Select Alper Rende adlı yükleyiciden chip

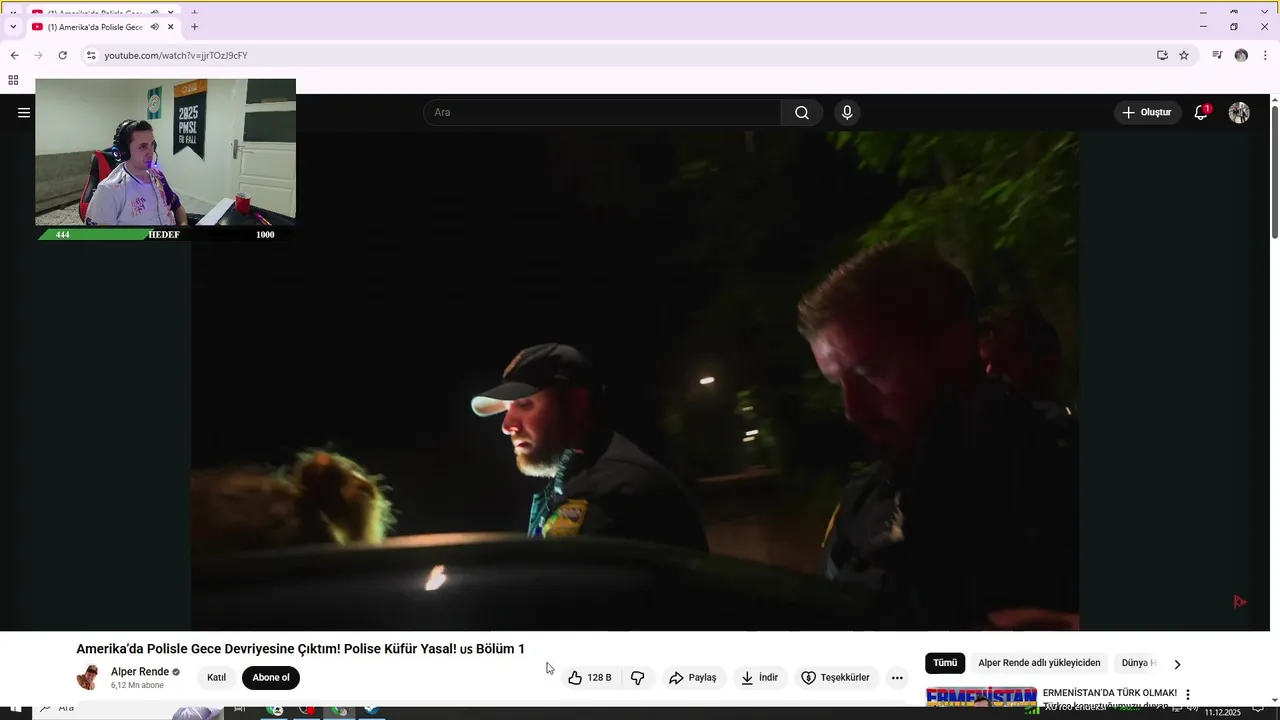click(1039, 663)
